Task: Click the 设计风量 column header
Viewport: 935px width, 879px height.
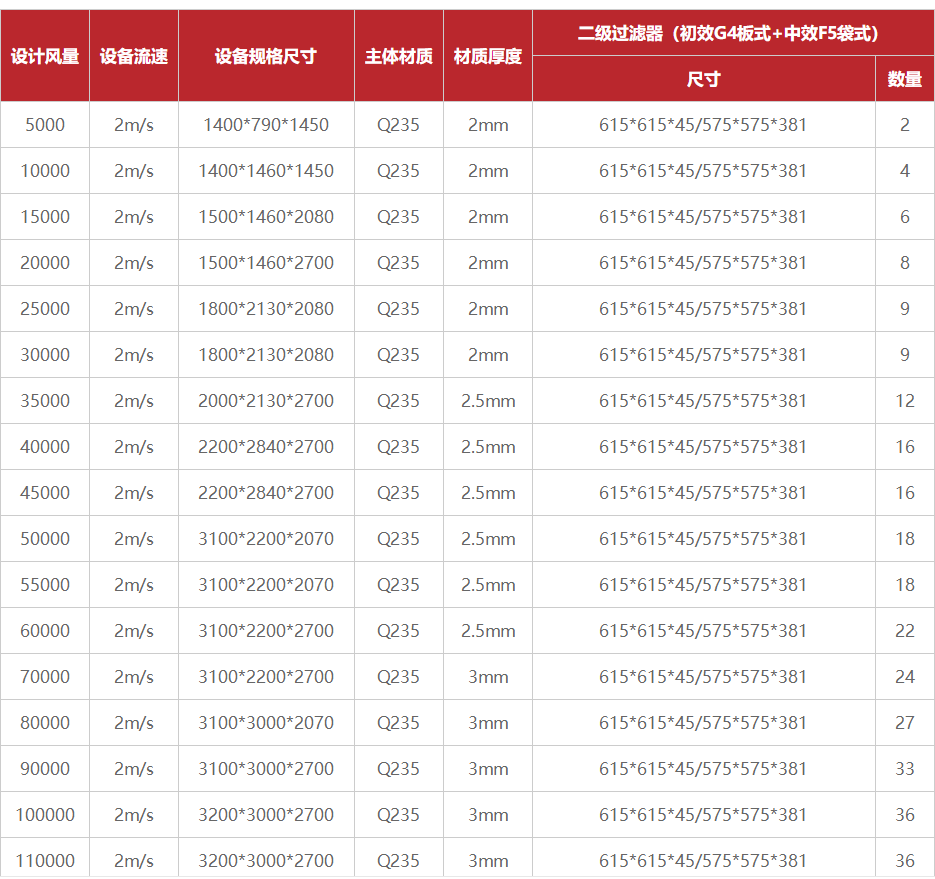Action: pos(45,56)
